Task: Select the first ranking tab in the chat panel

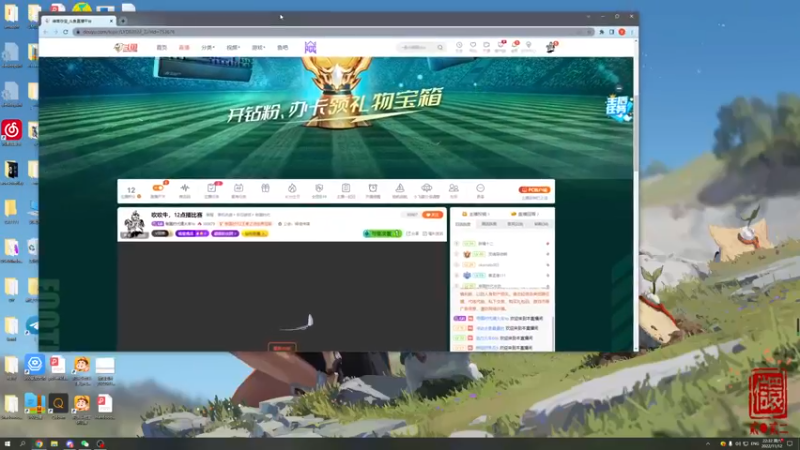Action: 463,224
